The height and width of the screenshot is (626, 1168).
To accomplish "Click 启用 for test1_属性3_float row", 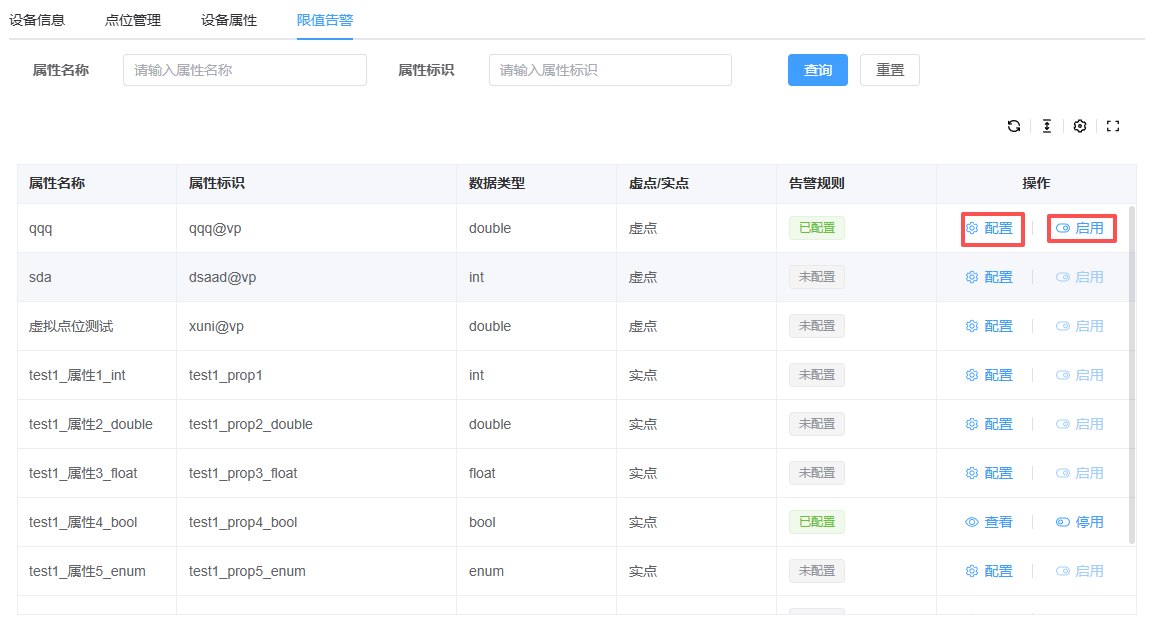I will (1080, 473).
